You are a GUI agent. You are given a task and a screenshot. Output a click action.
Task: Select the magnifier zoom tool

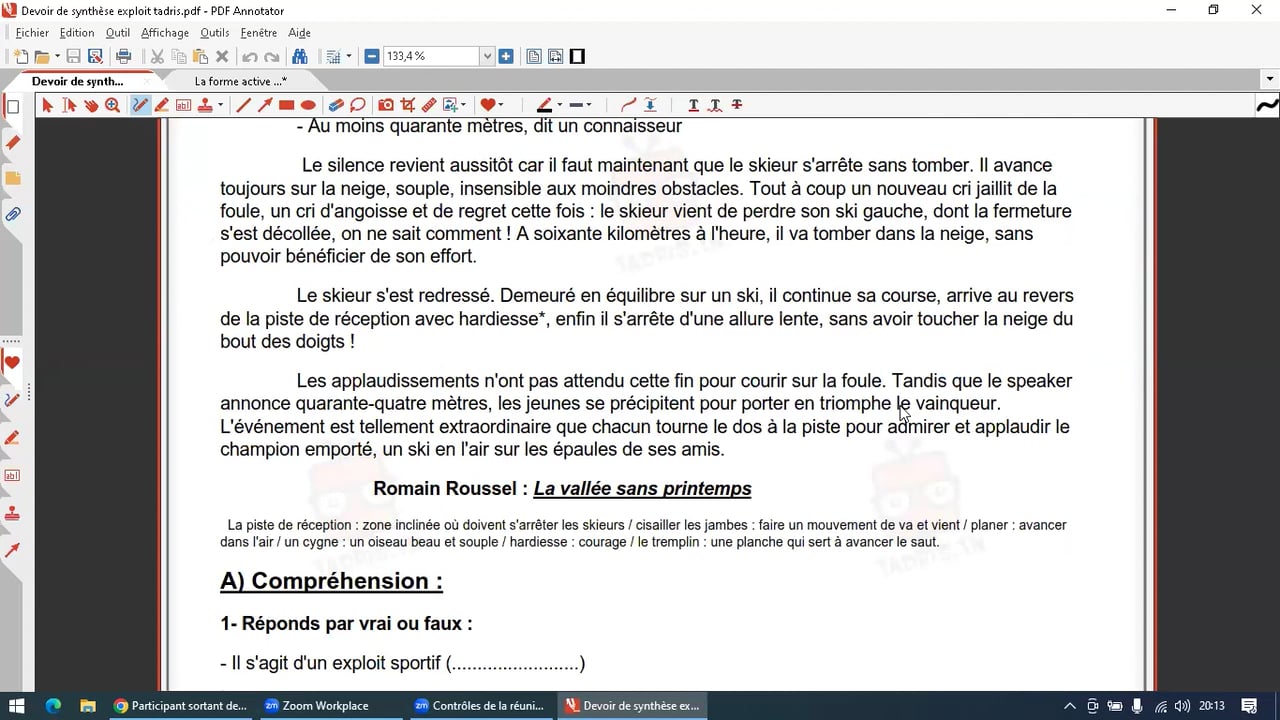click(113, 105)
